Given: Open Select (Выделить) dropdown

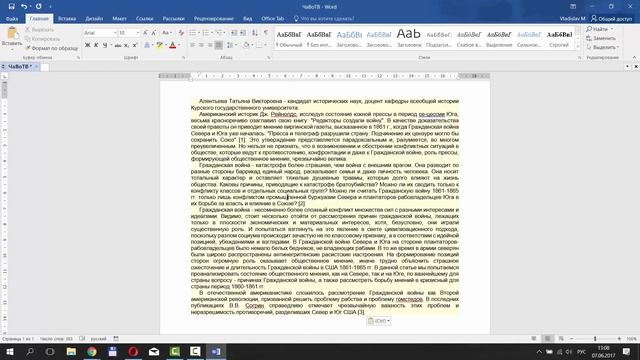Looking at the screenshot, I should point(602,47).
